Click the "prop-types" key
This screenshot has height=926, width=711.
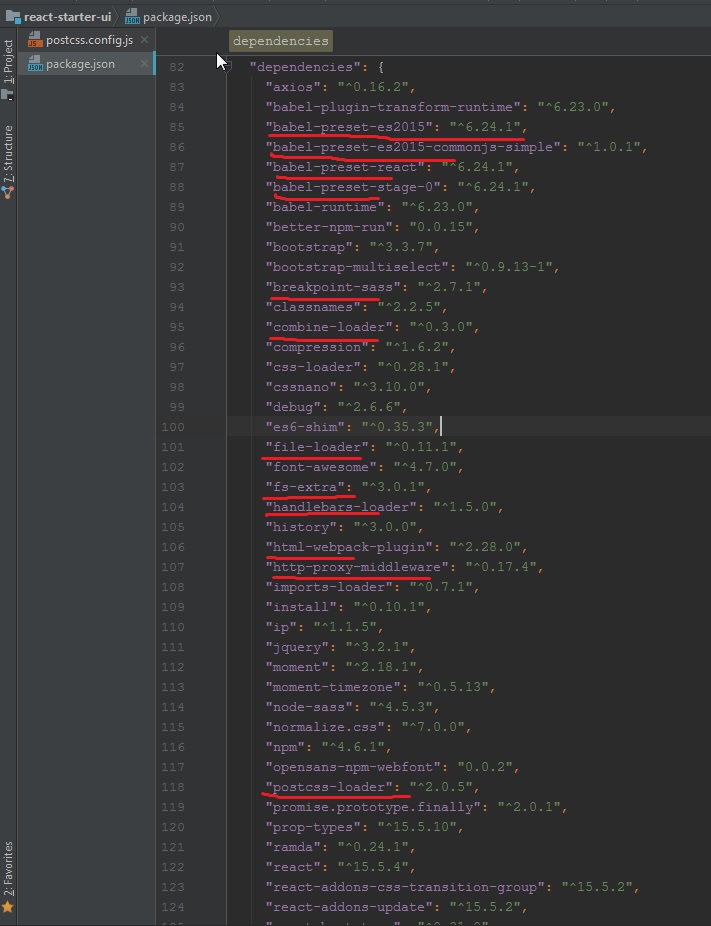[x=314, y=827]
